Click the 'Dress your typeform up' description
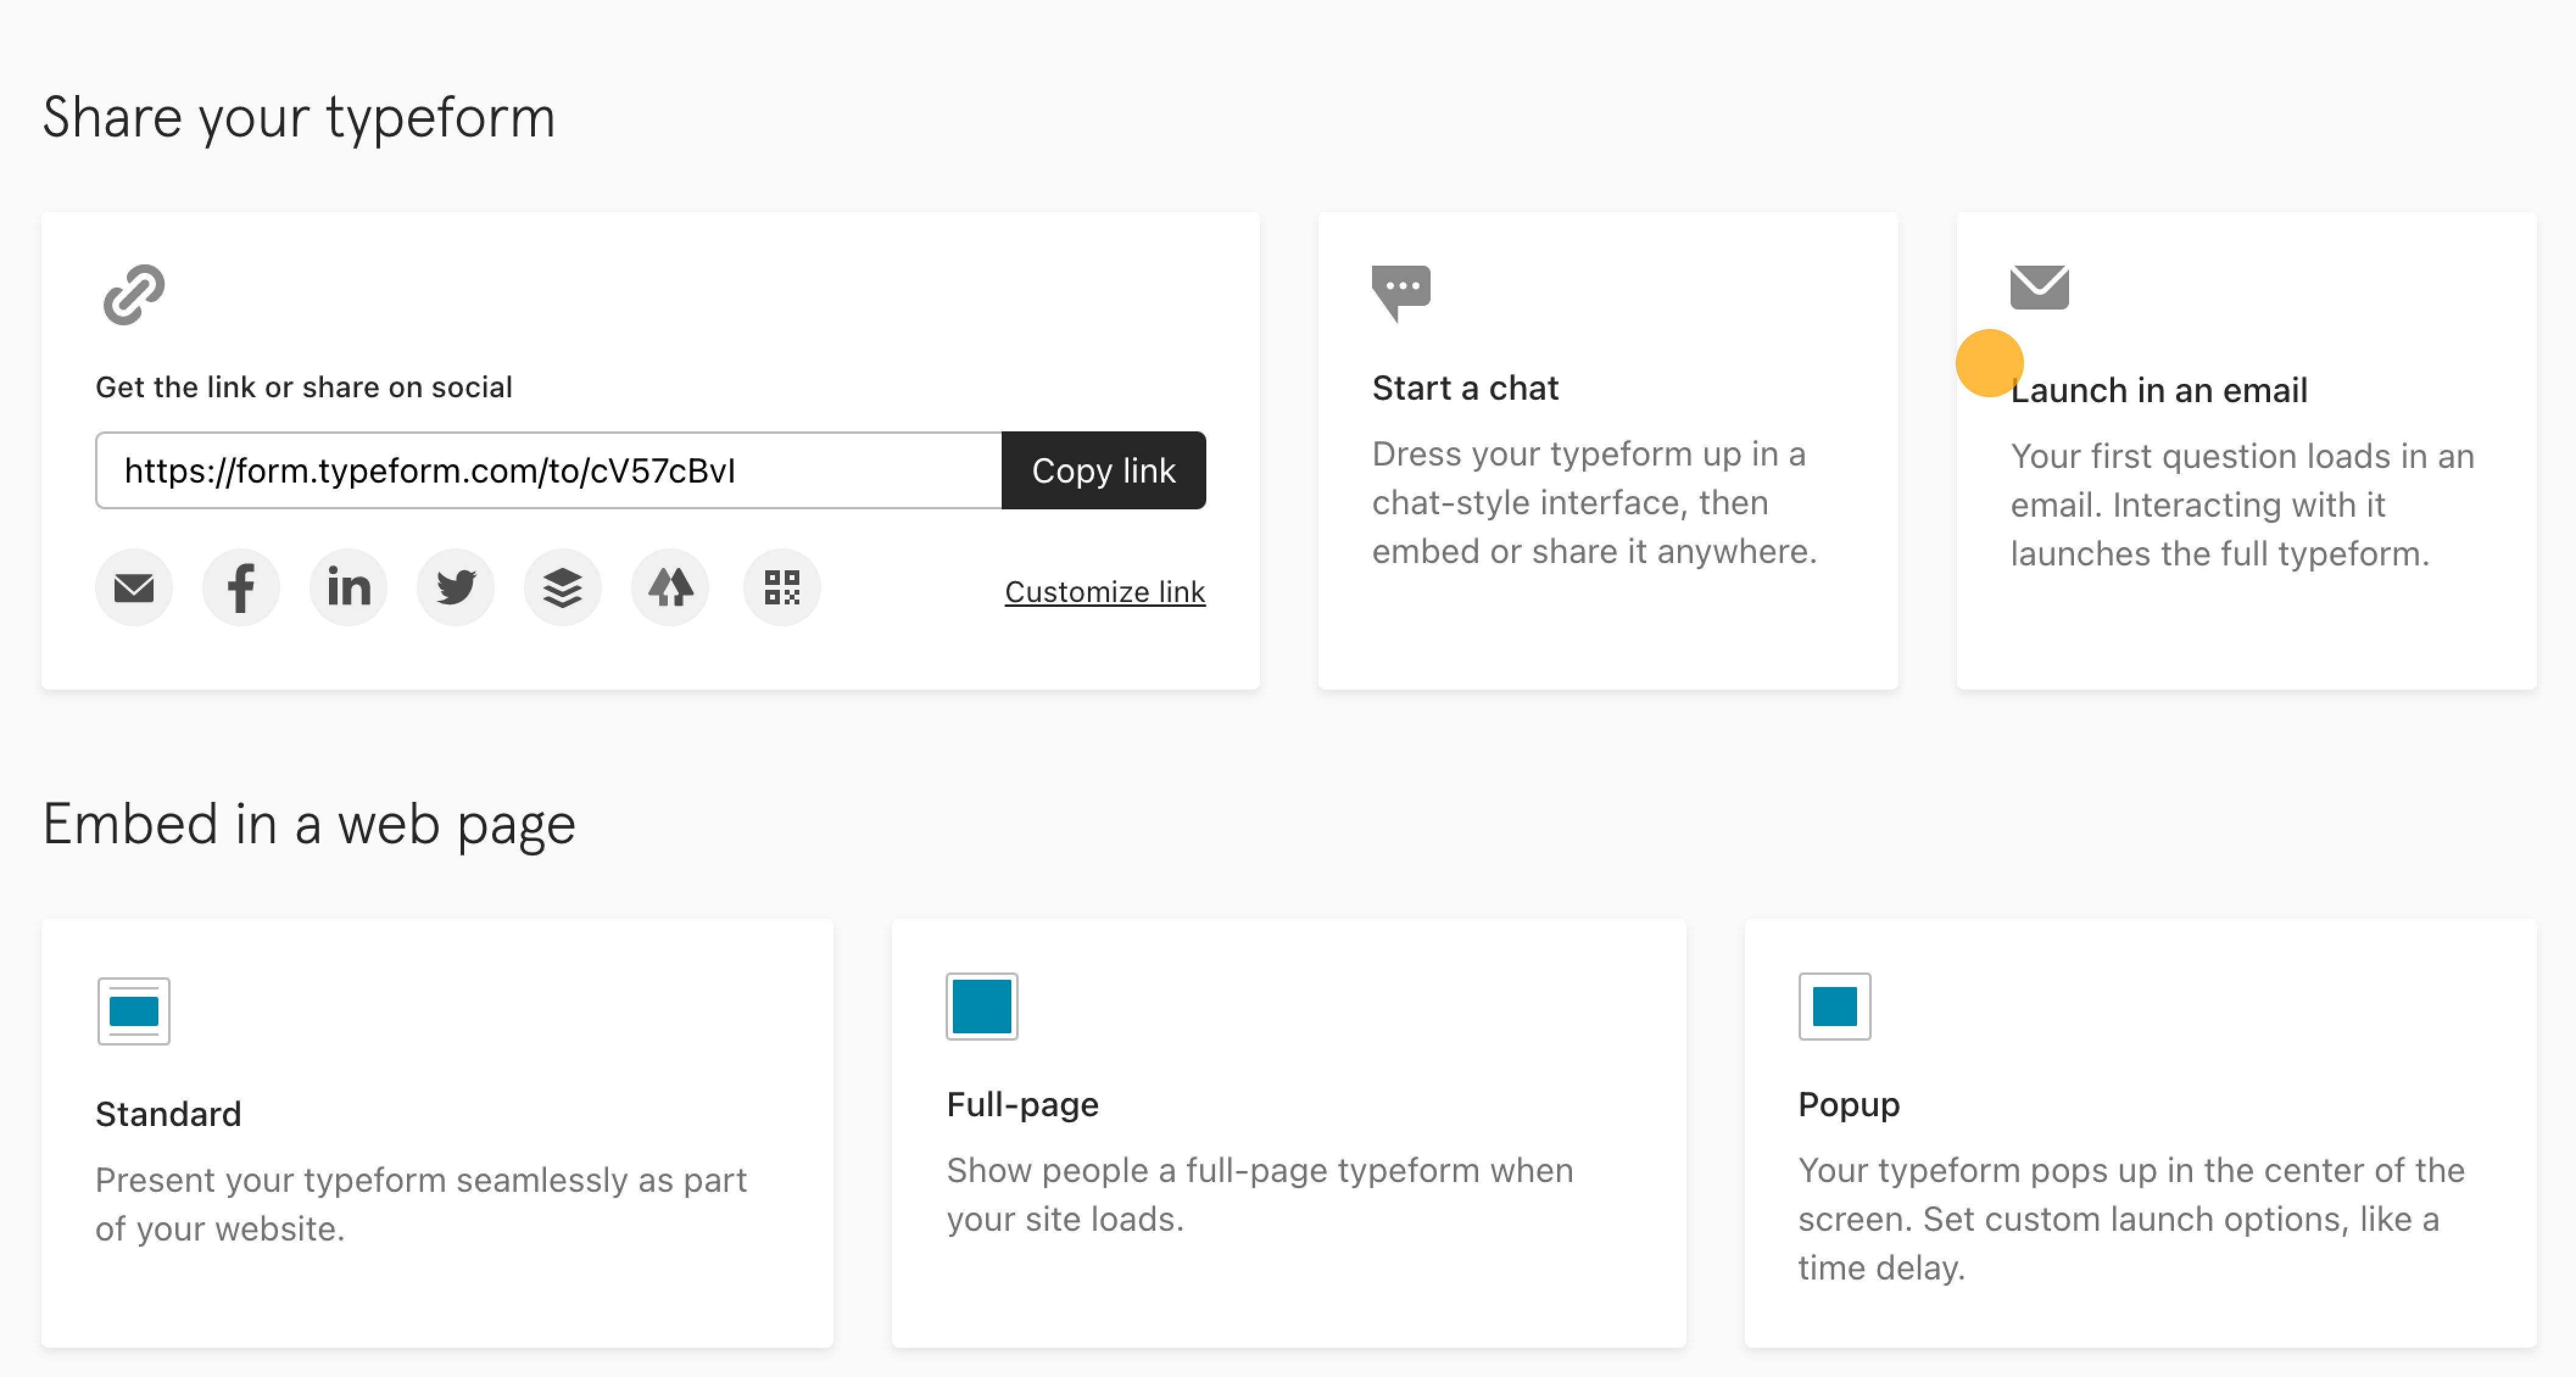This screenshot has width=2576, height=1377. (1594, 503)
